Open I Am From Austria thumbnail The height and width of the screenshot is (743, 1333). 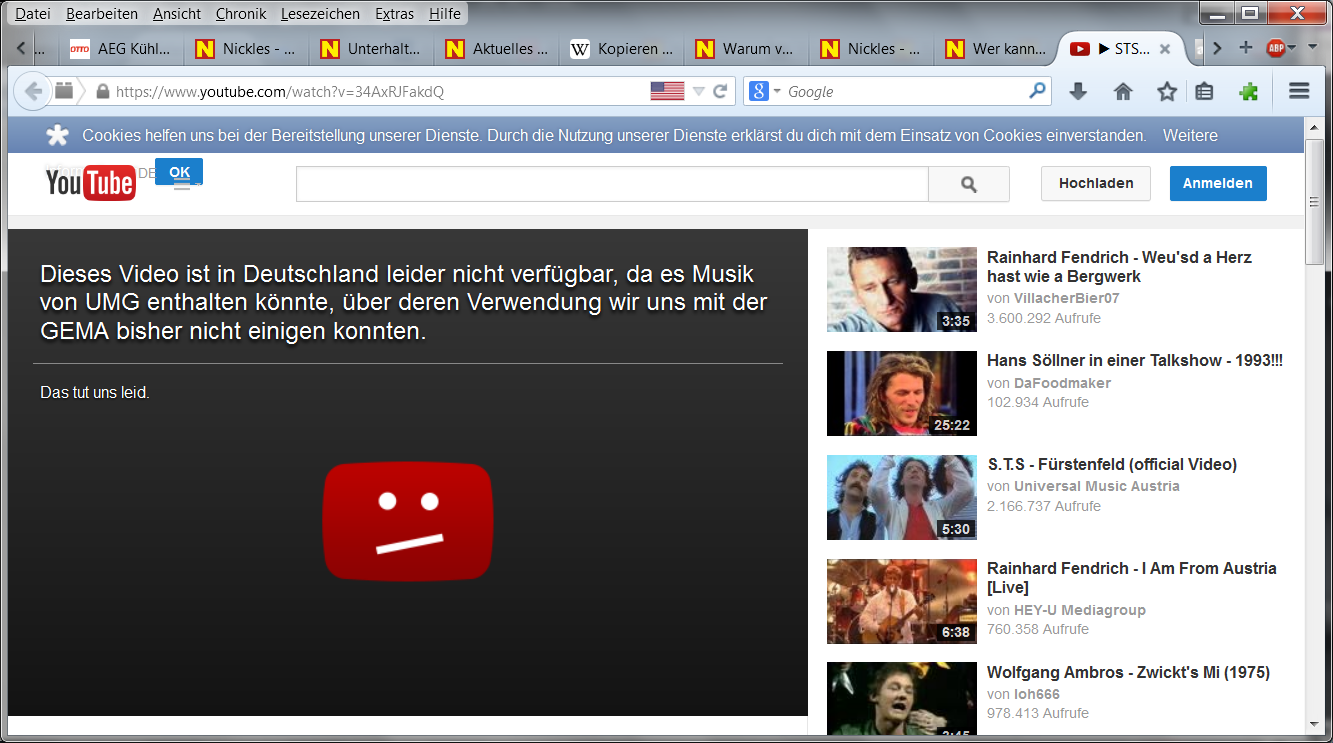tap(902, 601)
